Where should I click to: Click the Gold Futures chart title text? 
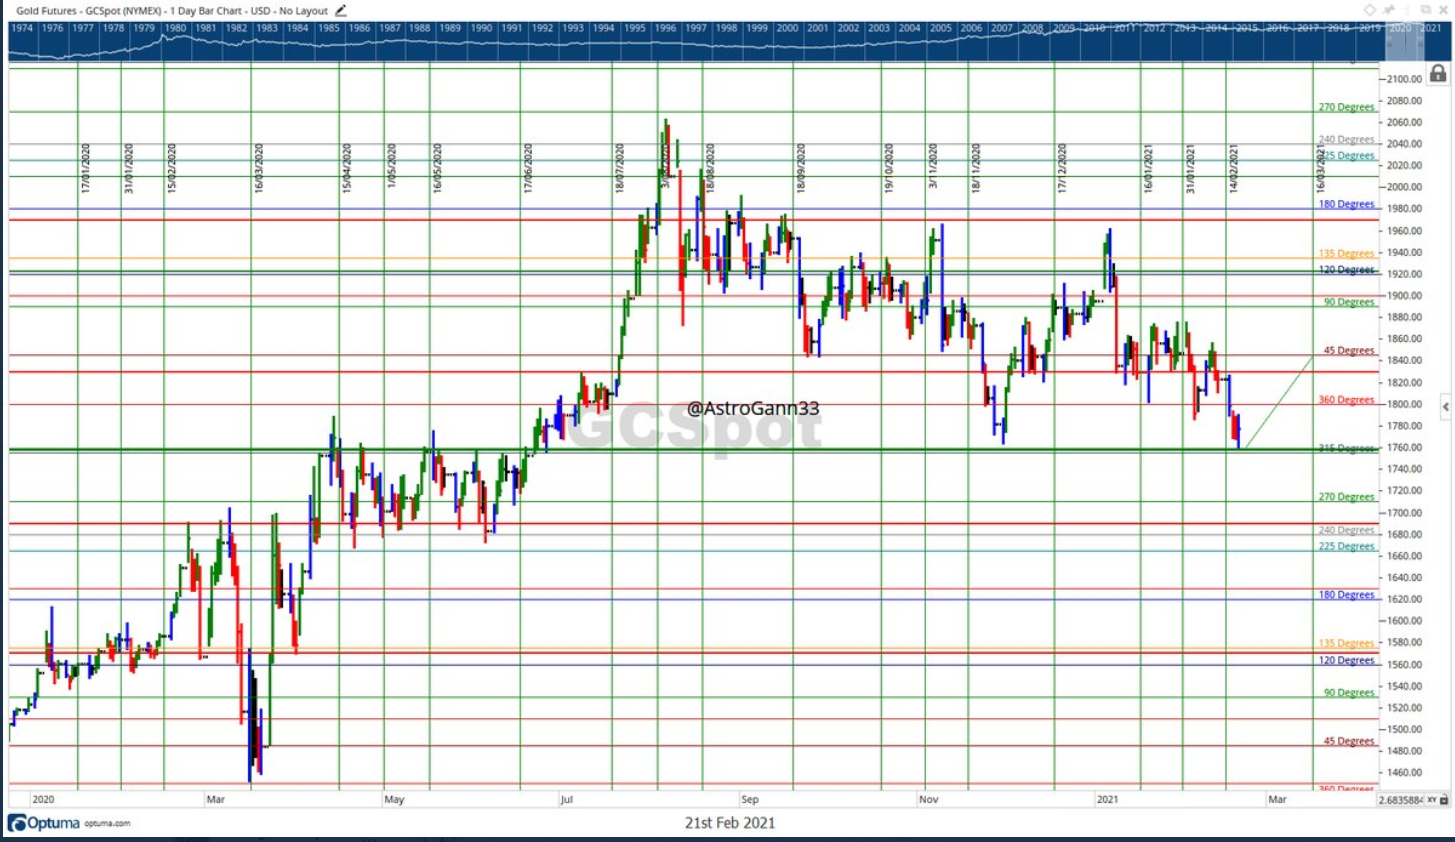point(172,11)
